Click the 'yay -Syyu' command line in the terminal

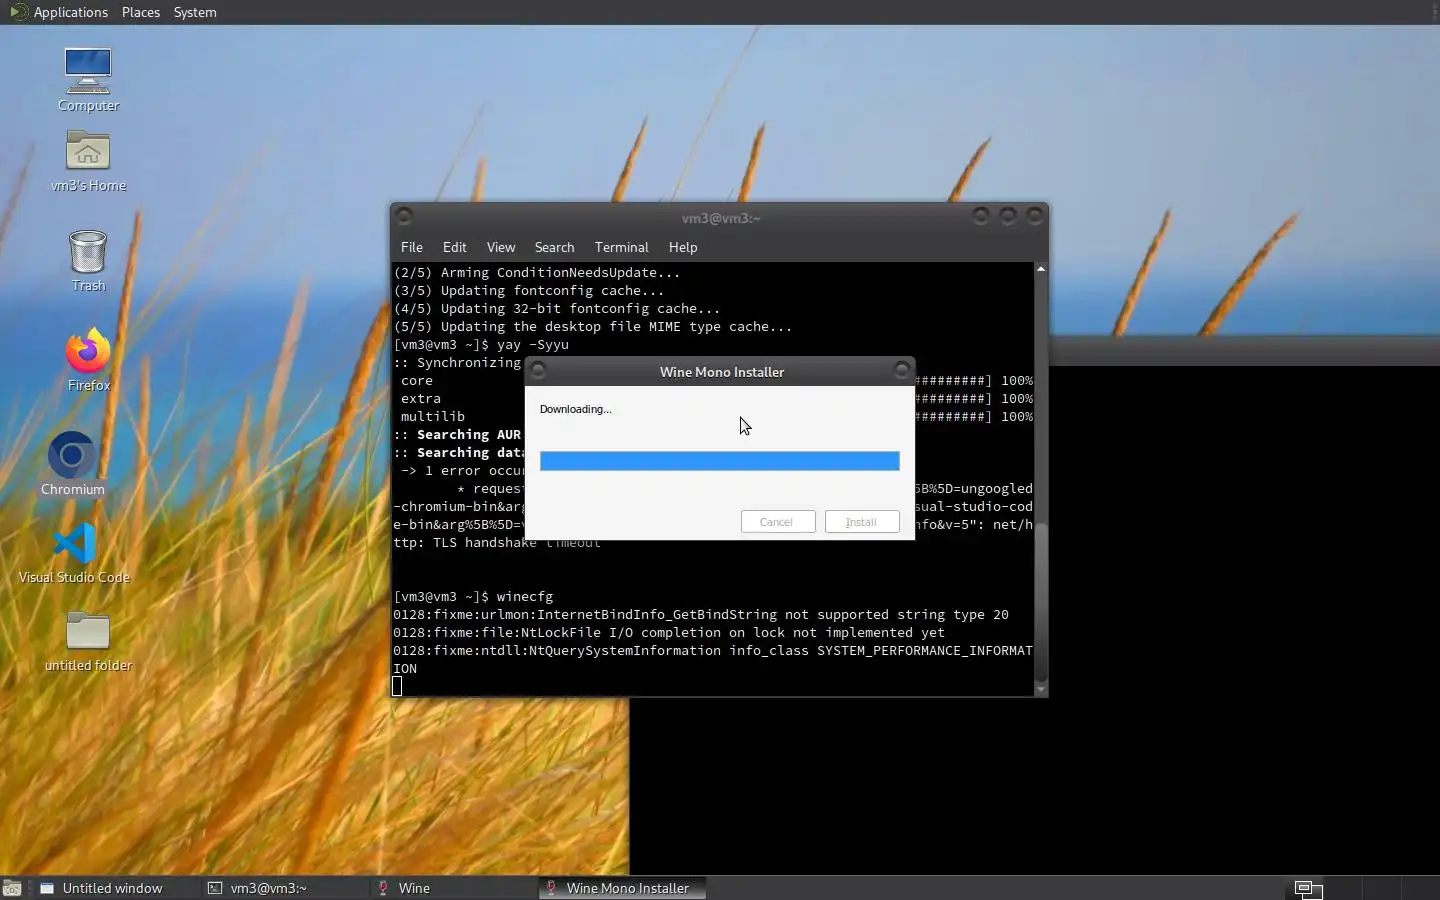click(x=481, y=345)
